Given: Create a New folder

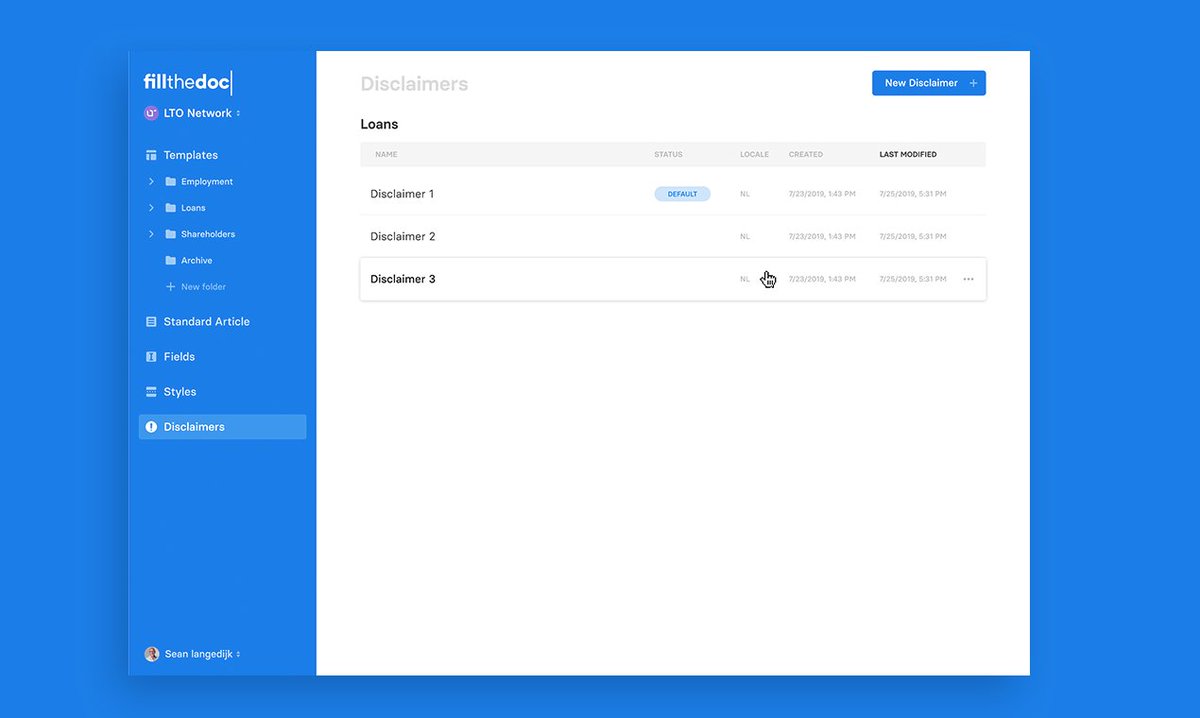Looking at the screenshot, I should coord(204,287).
